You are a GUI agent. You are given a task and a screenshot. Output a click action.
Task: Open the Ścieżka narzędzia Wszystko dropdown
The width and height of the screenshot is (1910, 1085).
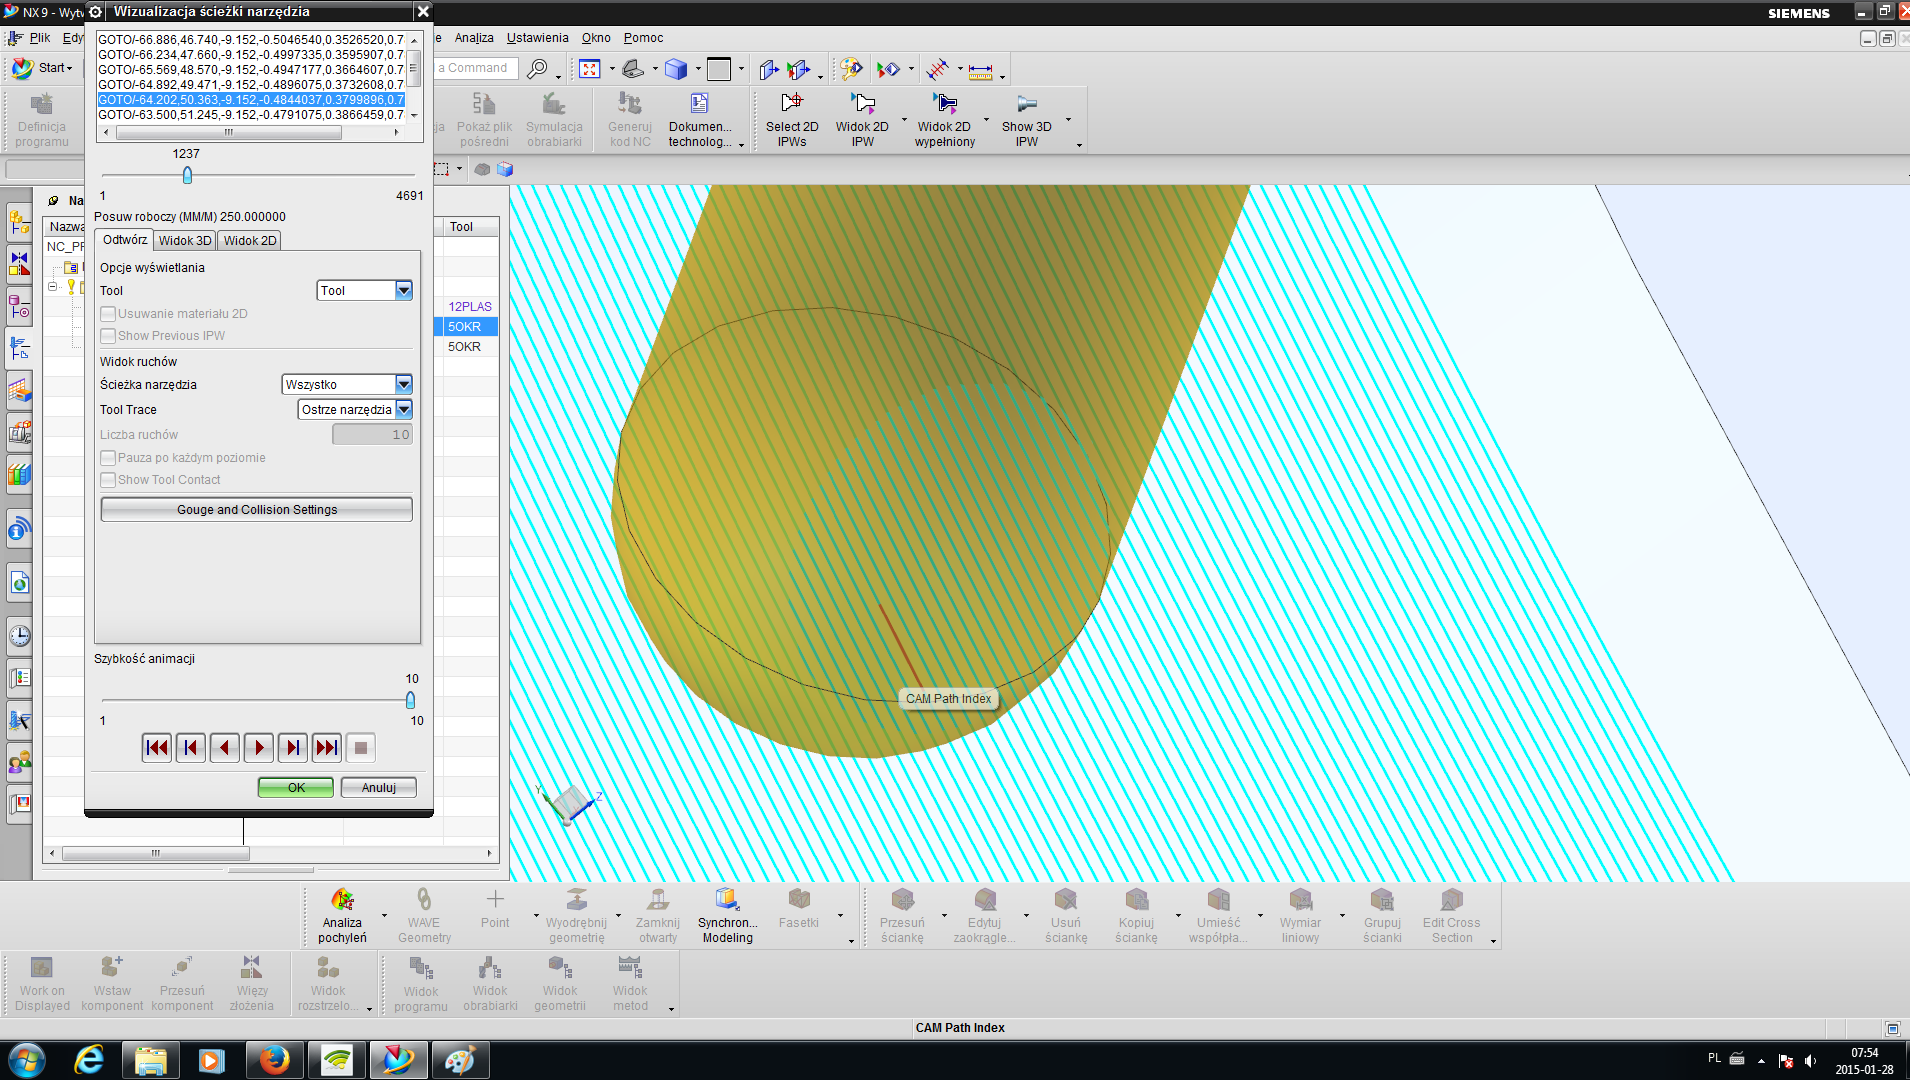coord(347,384)
